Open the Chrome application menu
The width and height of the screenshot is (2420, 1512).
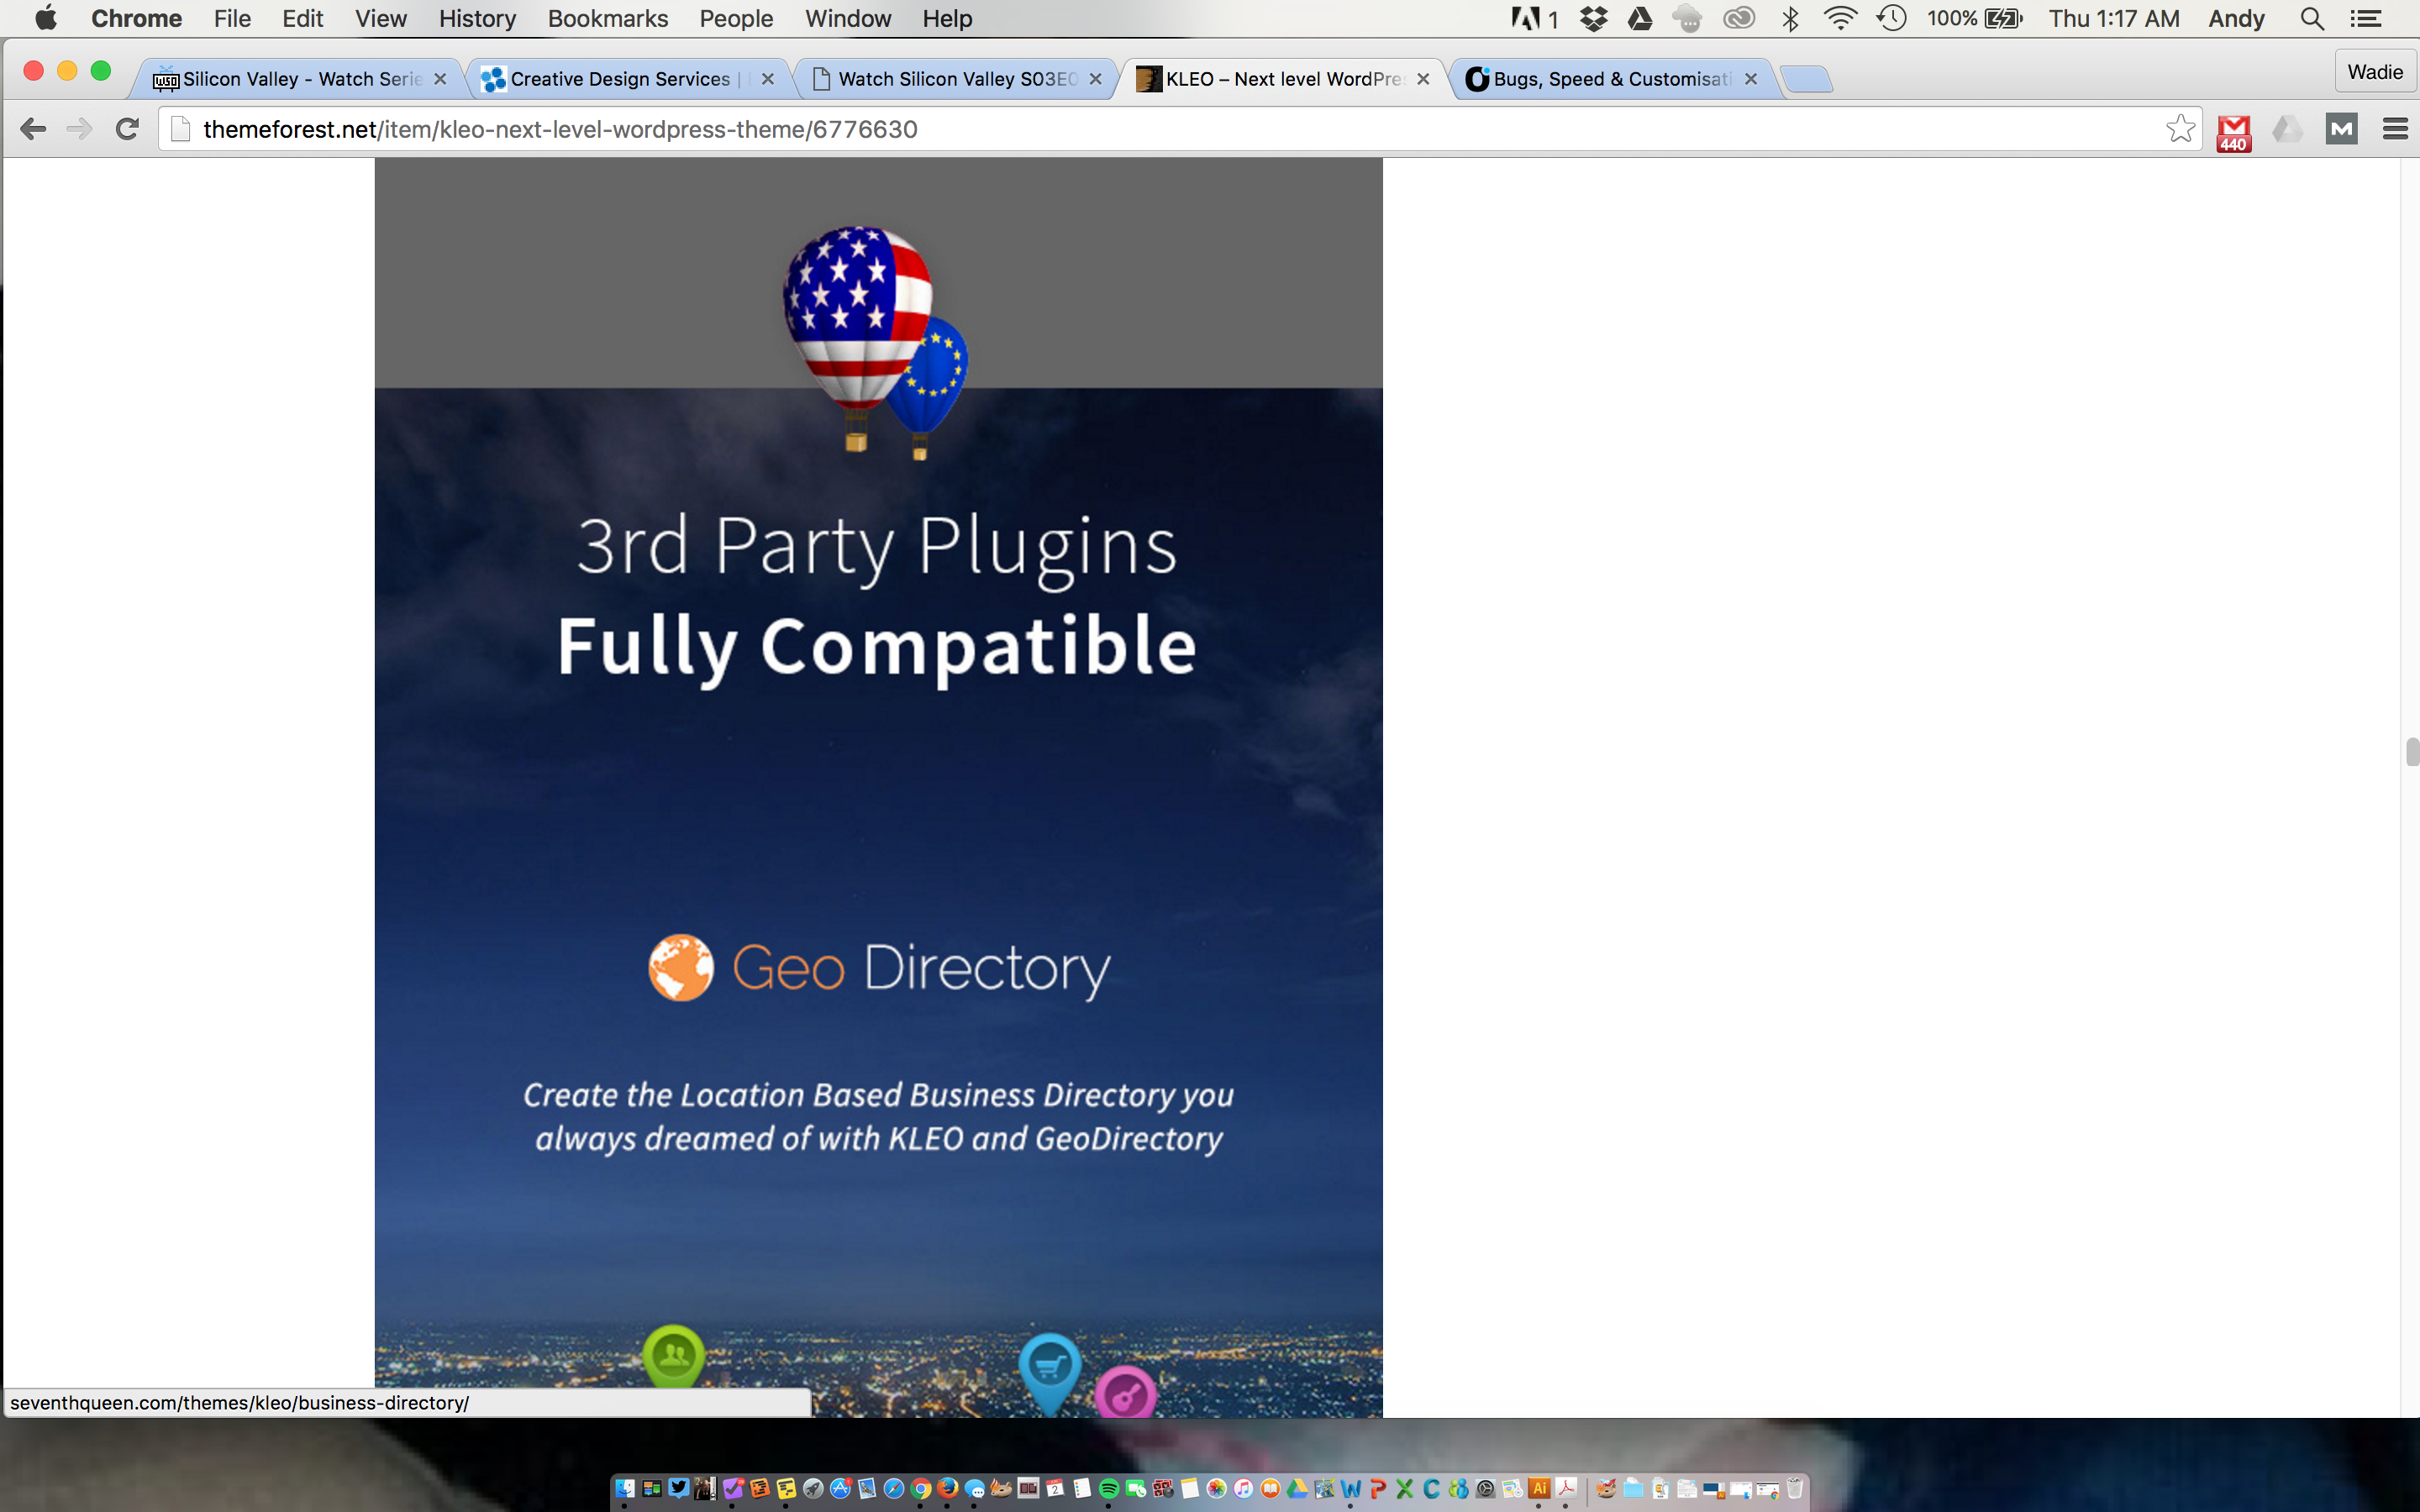pyautogui.click(x=136, y=18)
